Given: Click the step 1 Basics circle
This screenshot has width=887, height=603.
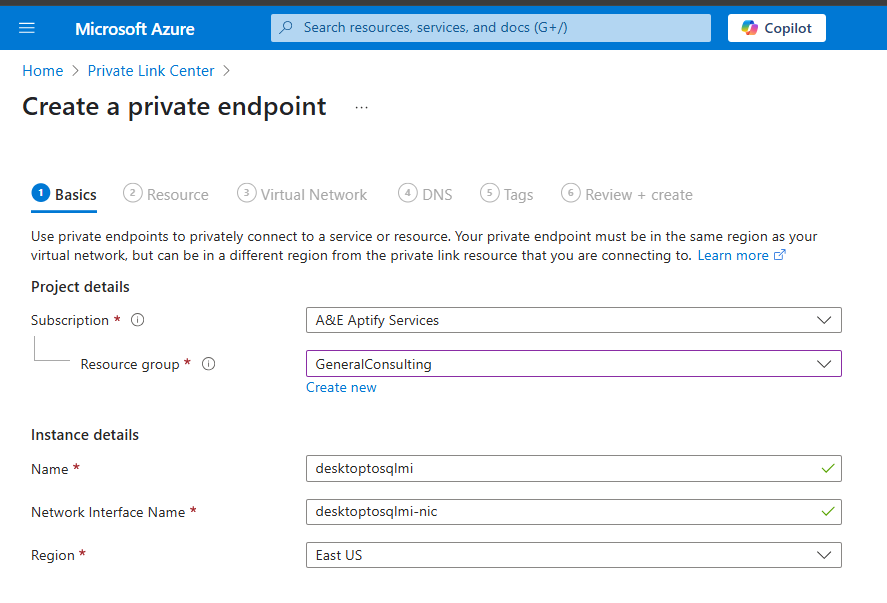Looking at the screenshot, I should [41, 193].
